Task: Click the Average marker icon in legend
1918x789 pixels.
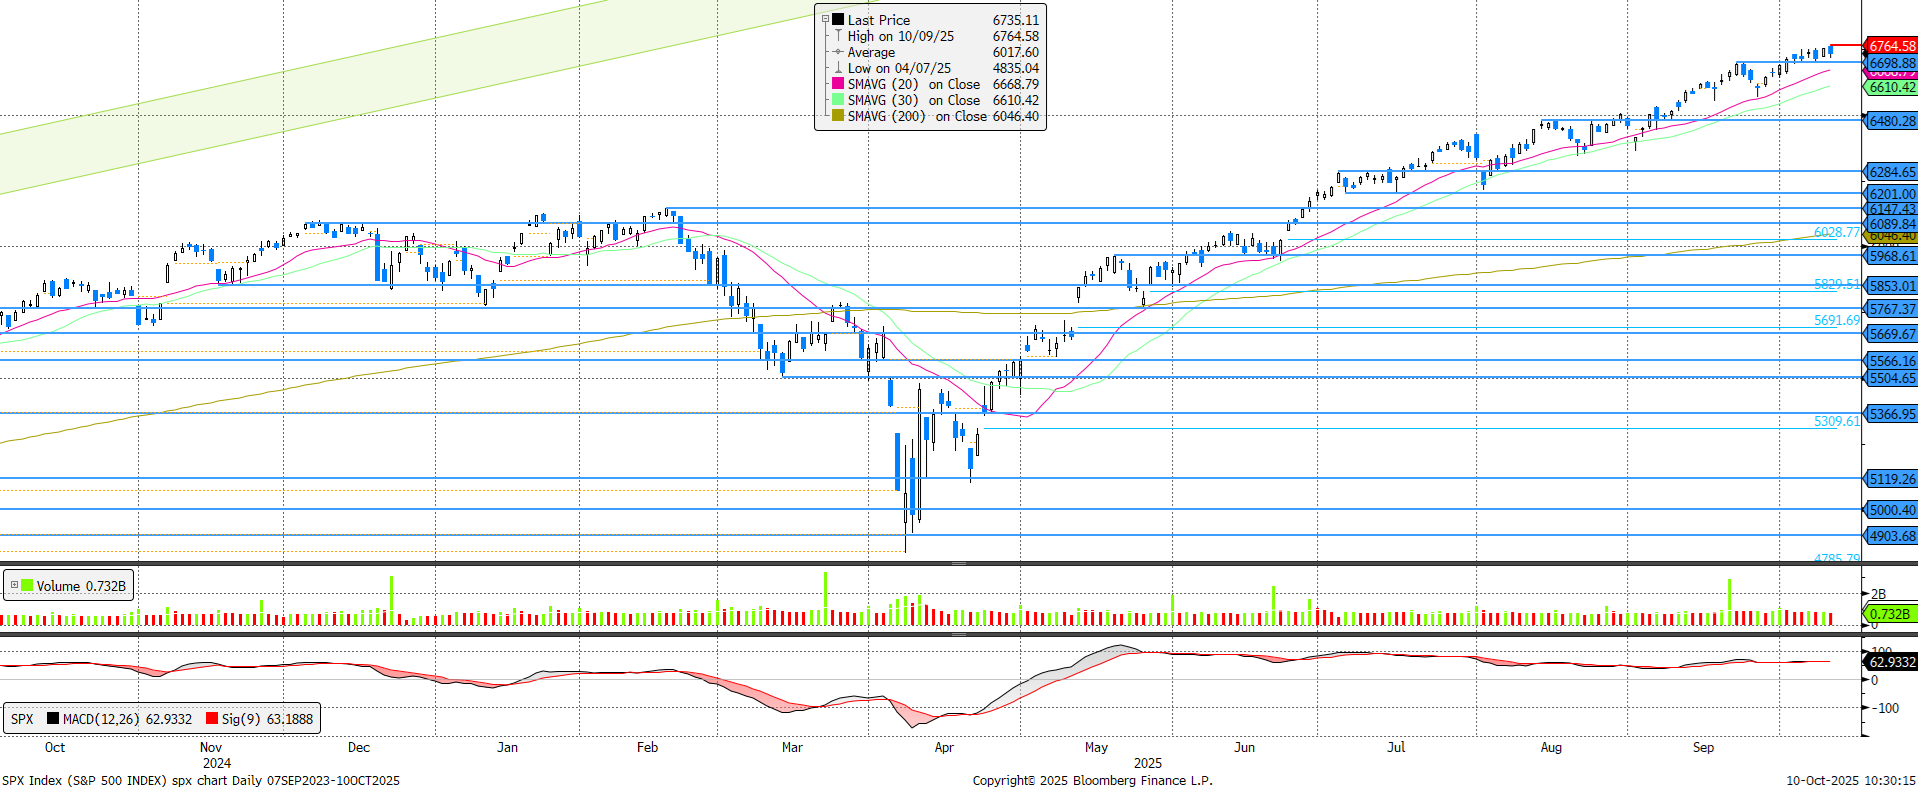Action: pos(838,52)
